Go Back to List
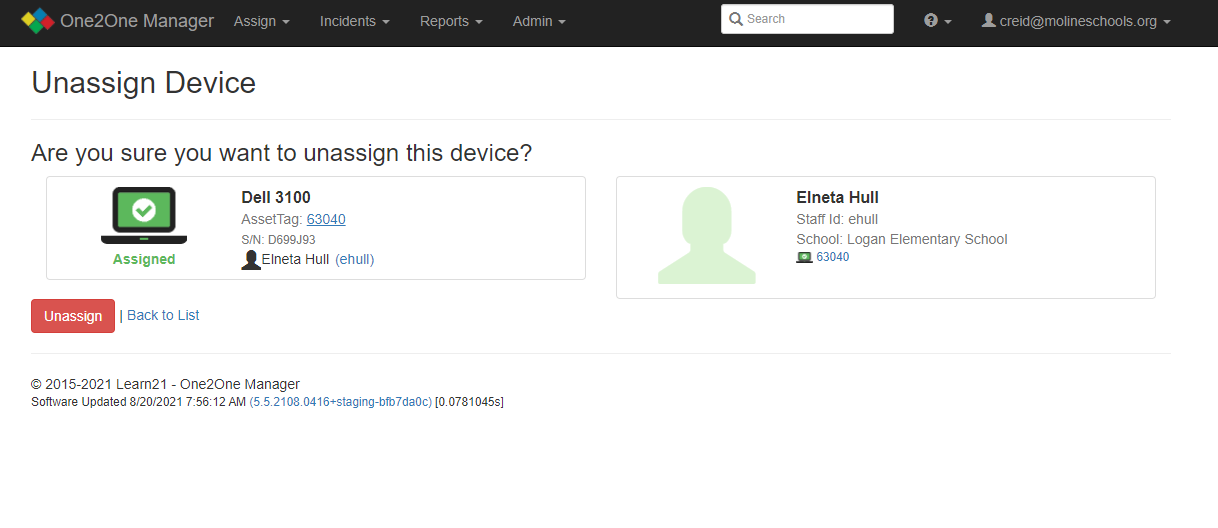This screenshot has height=528, width=1218. 163,315
